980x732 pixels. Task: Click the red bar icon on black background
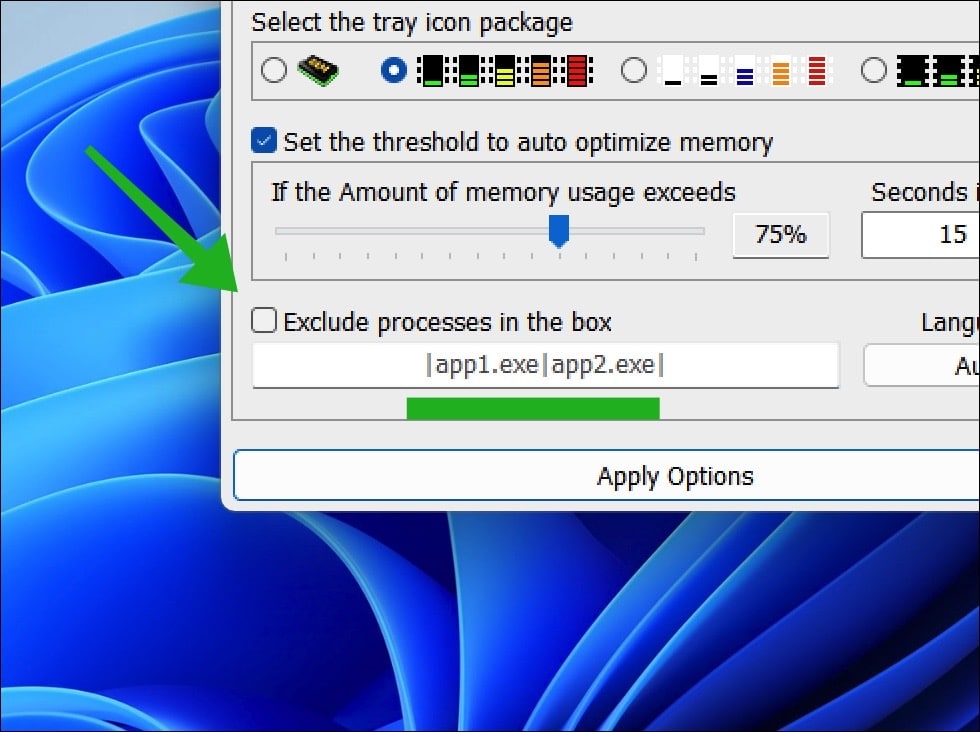[576, 71]
